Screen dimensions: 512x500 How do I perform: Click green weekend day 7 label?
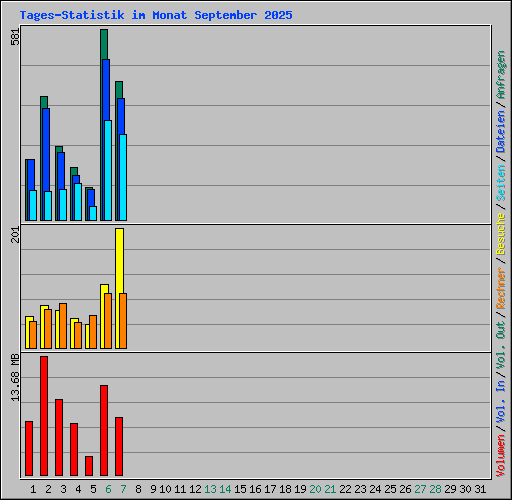coord(123,489)
